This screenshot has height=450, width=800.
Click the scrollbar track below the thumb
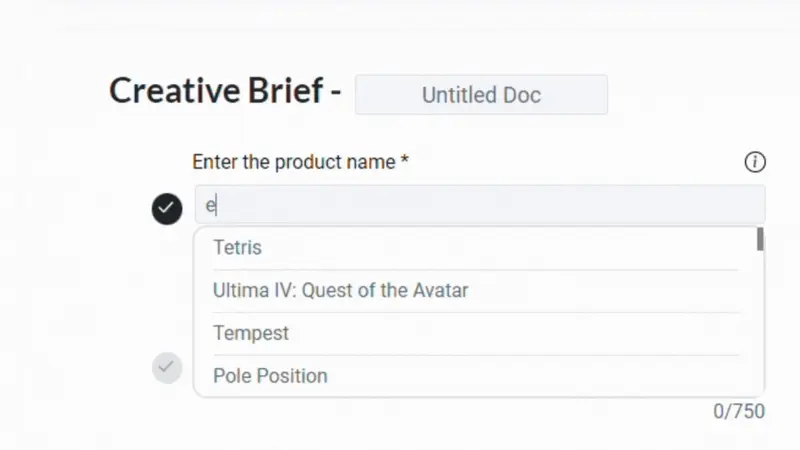[x=760, y=320]
